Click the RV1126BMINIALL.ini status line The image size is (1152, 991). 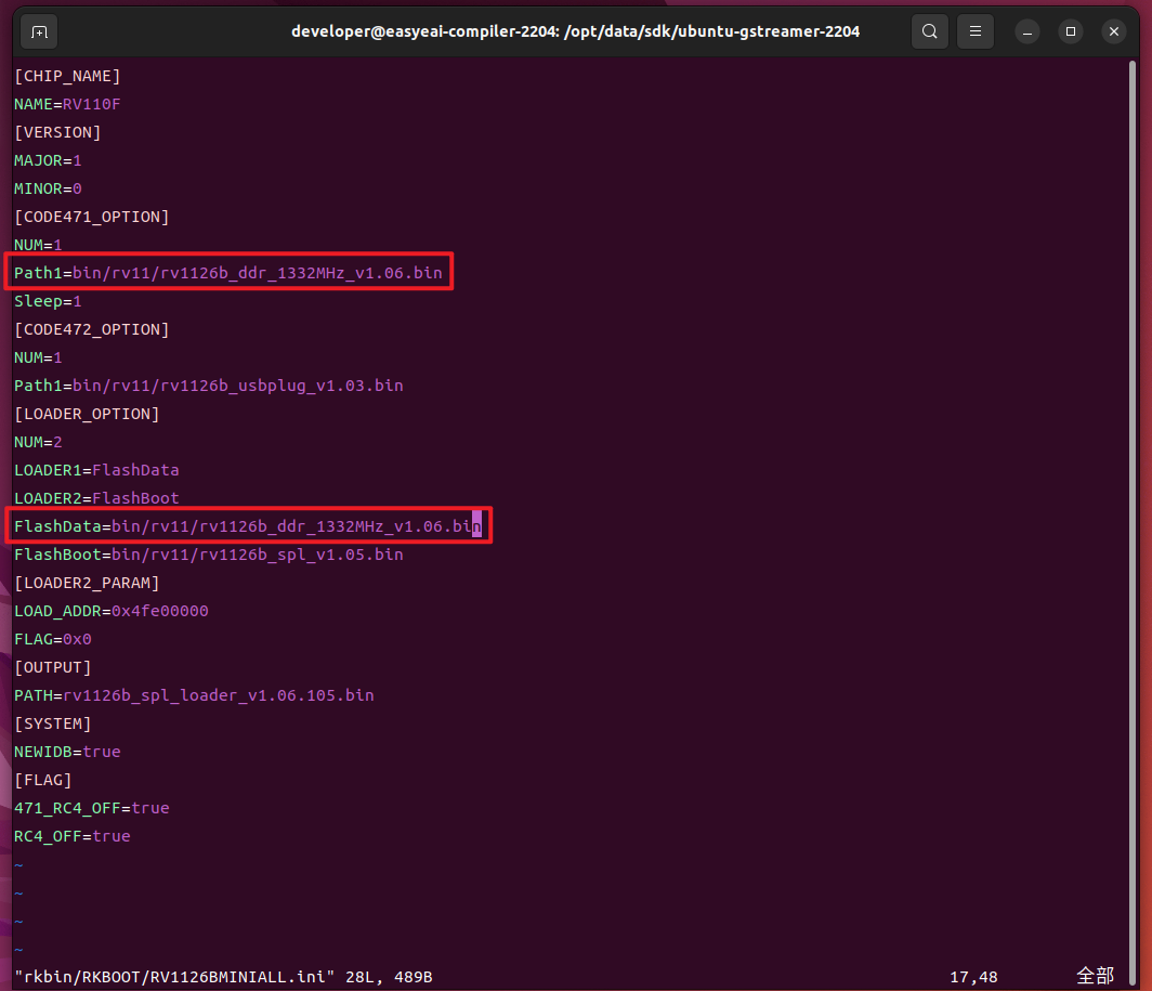[x=223, y=977]
